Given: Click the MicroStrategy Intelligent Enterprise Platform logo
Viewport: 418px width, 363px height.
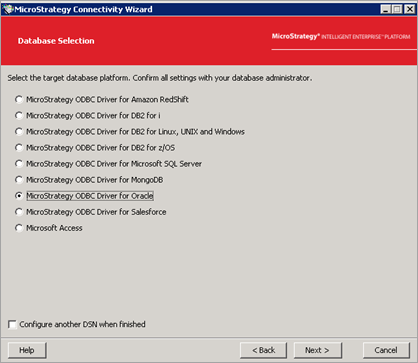Looking at the screenshot, I should point(341,36).
